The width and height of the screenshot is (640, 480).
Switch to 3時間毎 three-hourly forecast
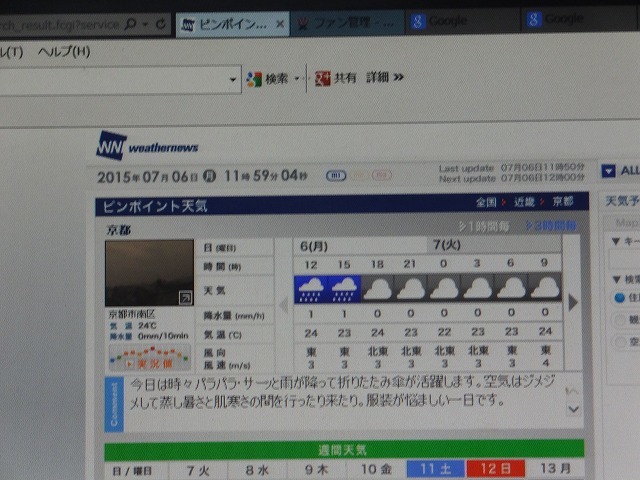click(551, 225)
